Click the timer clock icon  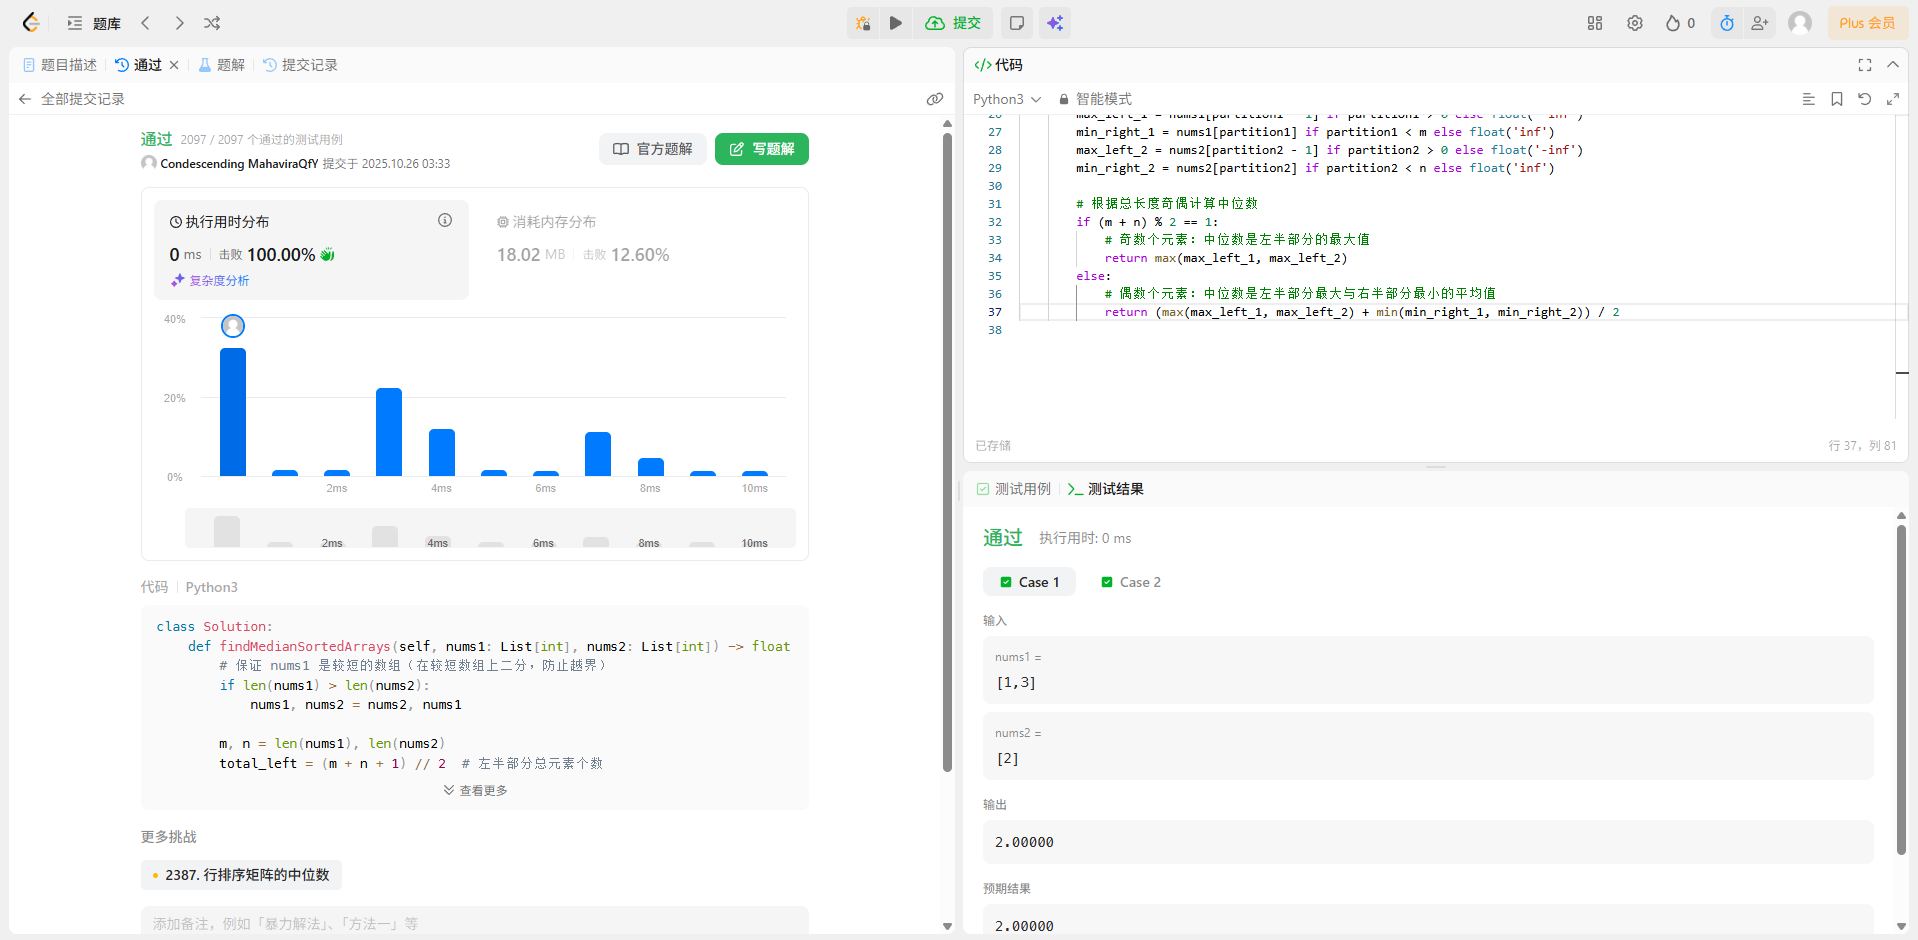pyautogui.click(x=1727, y=23)
